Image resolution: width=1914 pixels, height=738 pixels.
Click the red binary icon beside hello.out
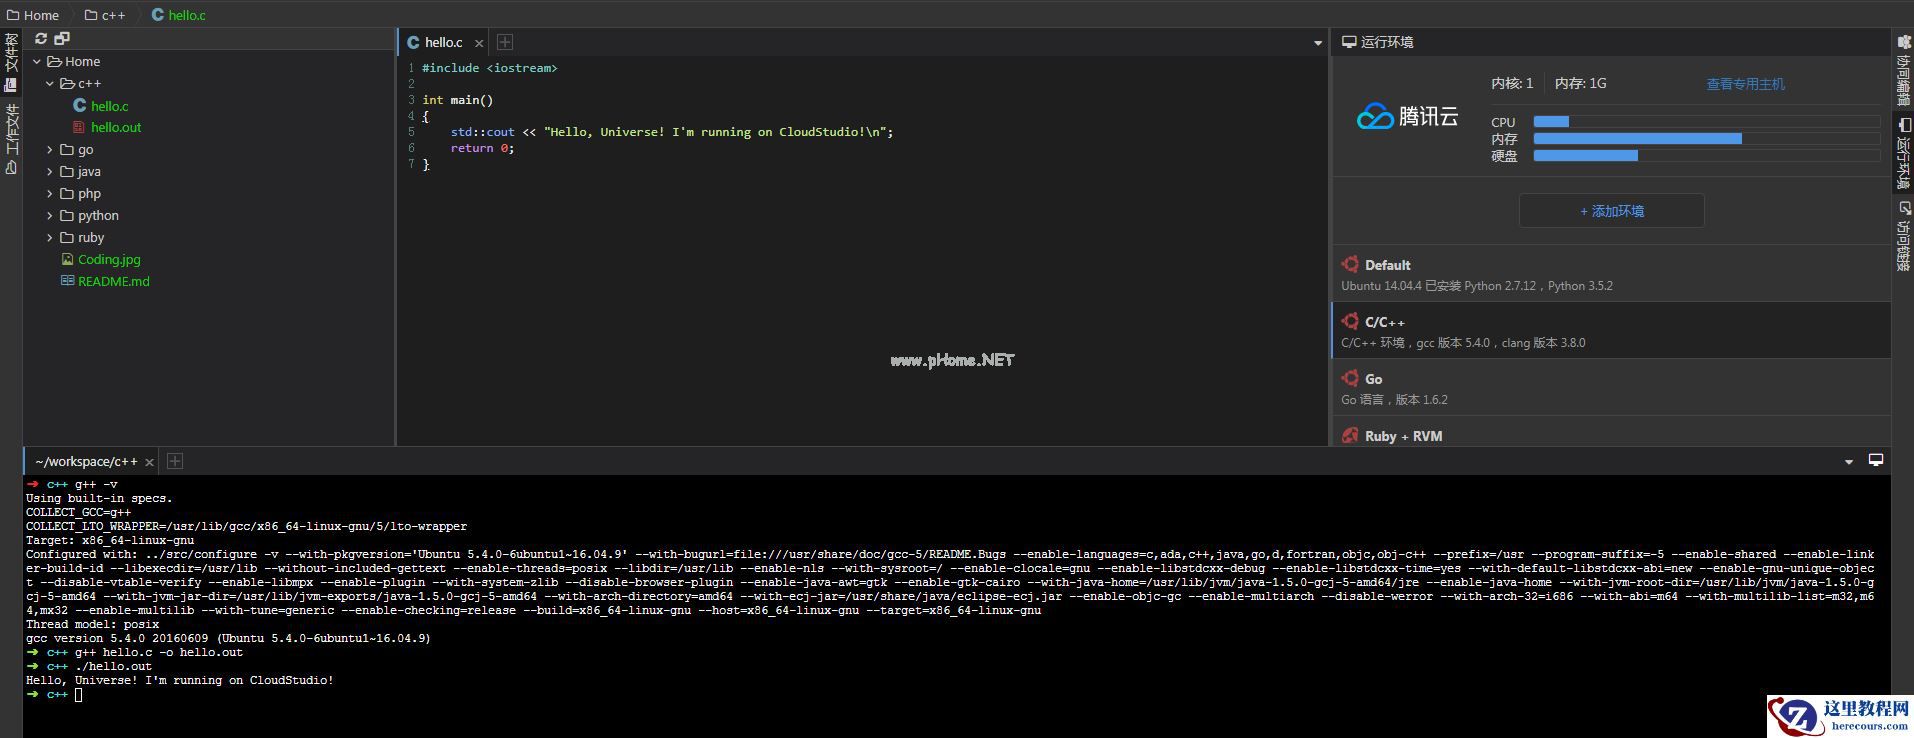click(80, 127)
